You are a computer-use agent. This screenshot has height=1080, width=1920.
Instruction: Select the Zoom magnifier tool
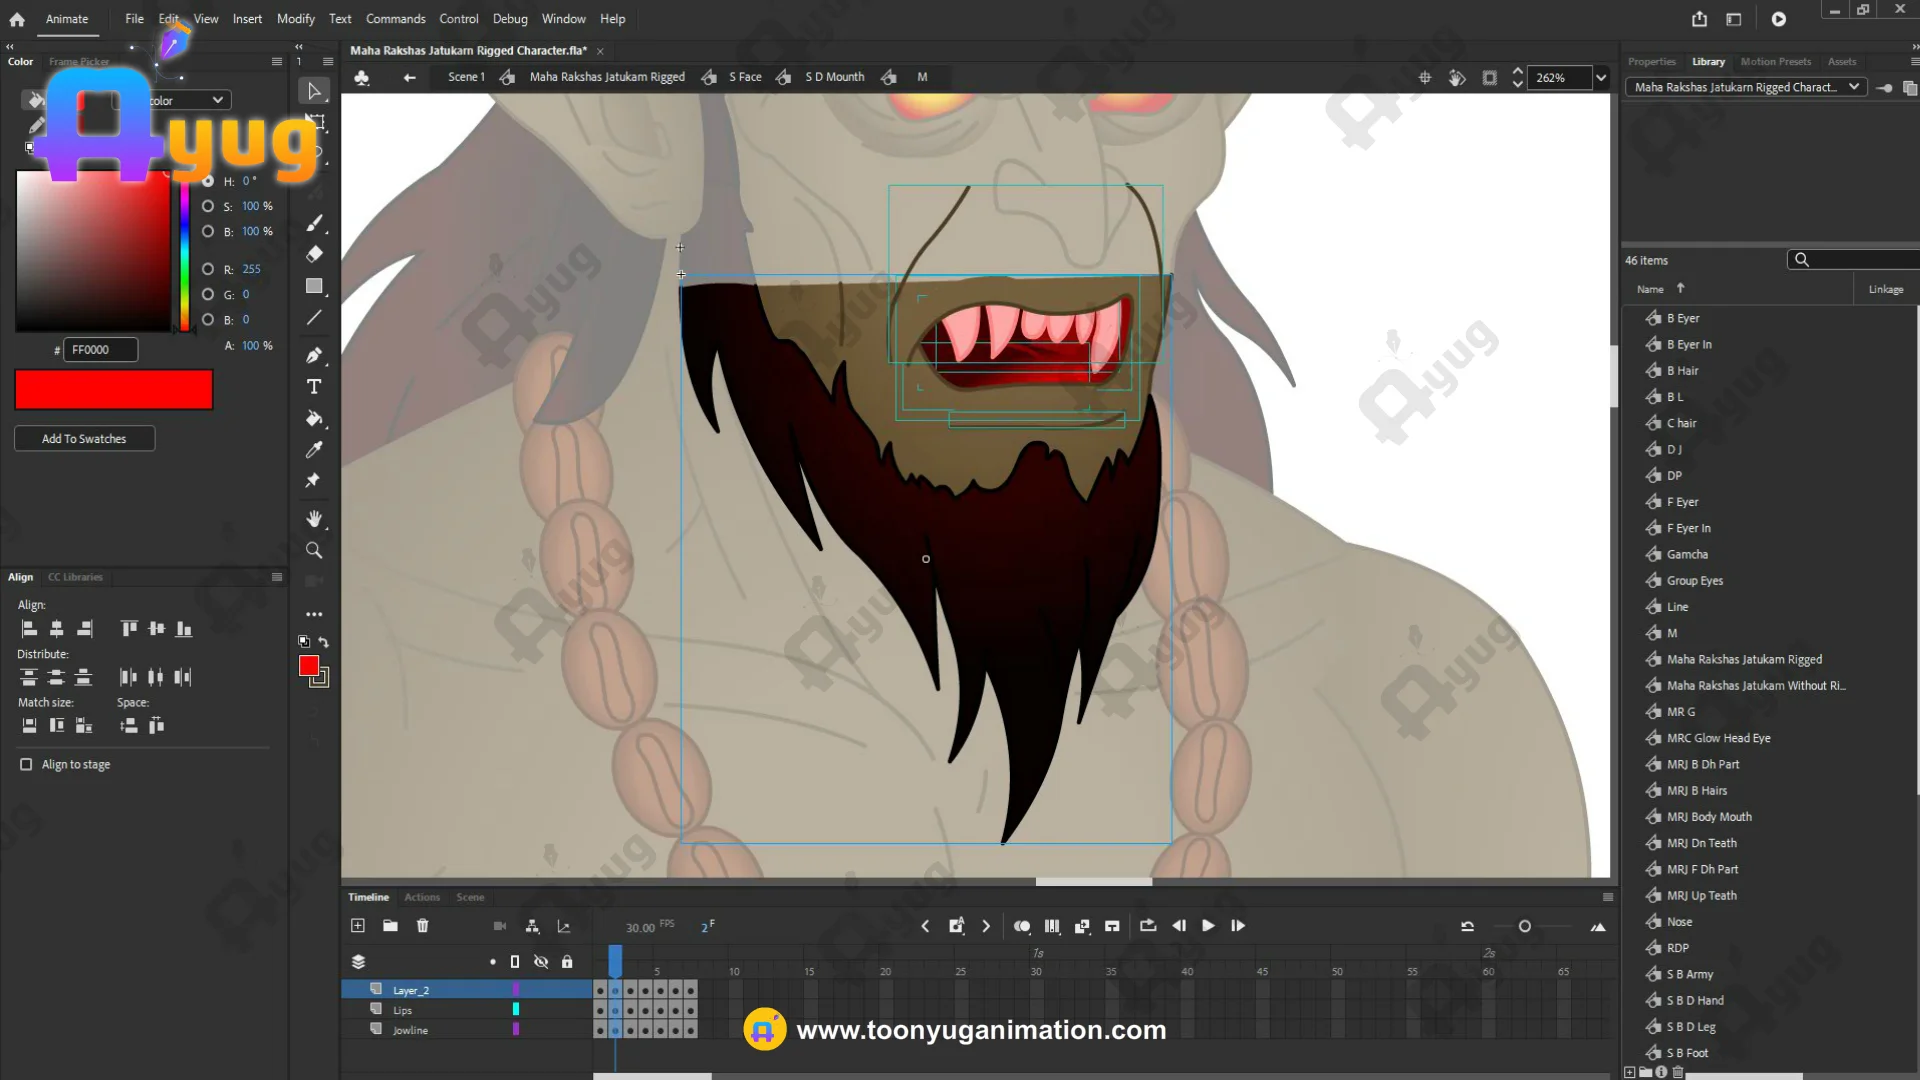[x=314, y=550]
